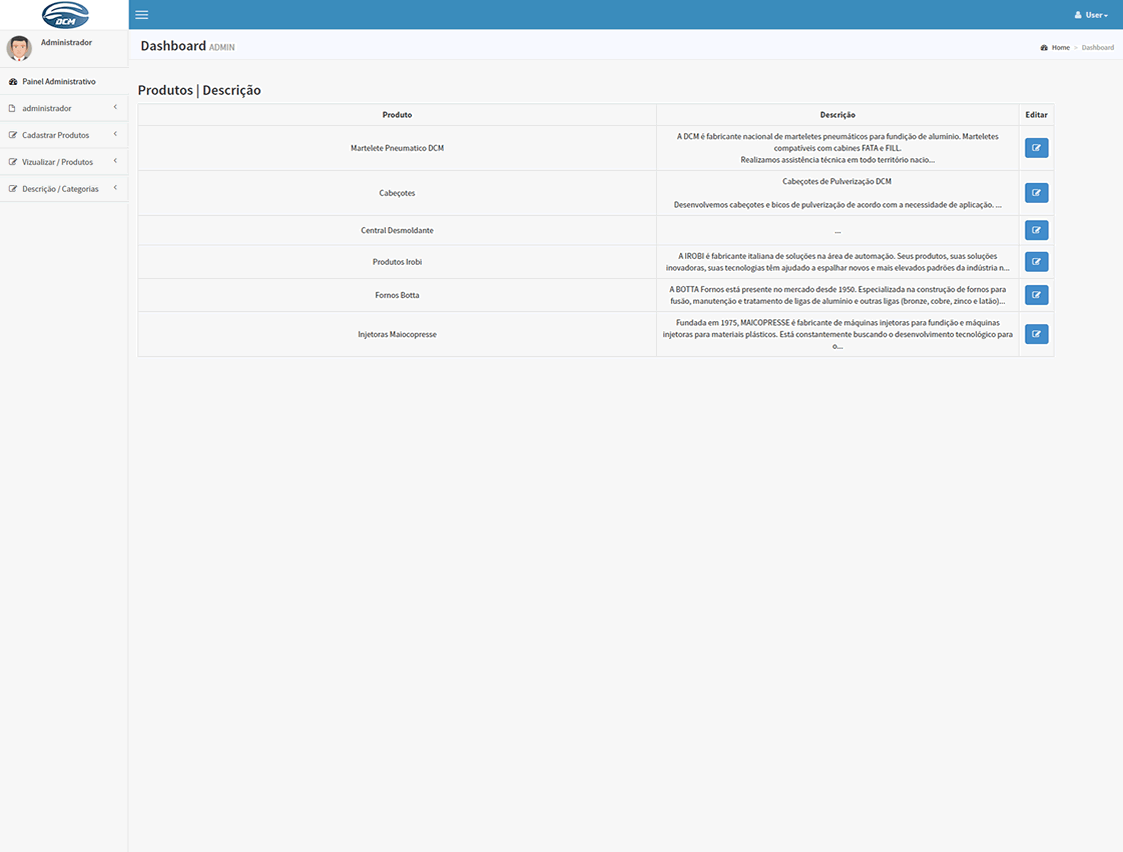Open Descrição / Categorias menu
This screenshot has height=852, width=1123.
(64, 188)
